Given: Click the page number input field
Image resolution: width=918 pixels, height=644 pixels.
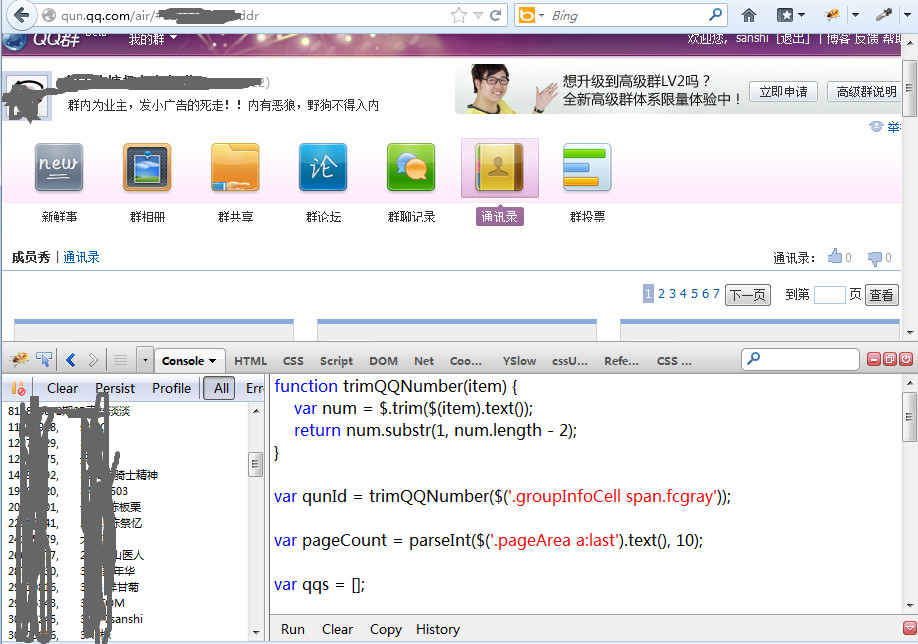Looking at the screenshot, I should tap(829, 295).
